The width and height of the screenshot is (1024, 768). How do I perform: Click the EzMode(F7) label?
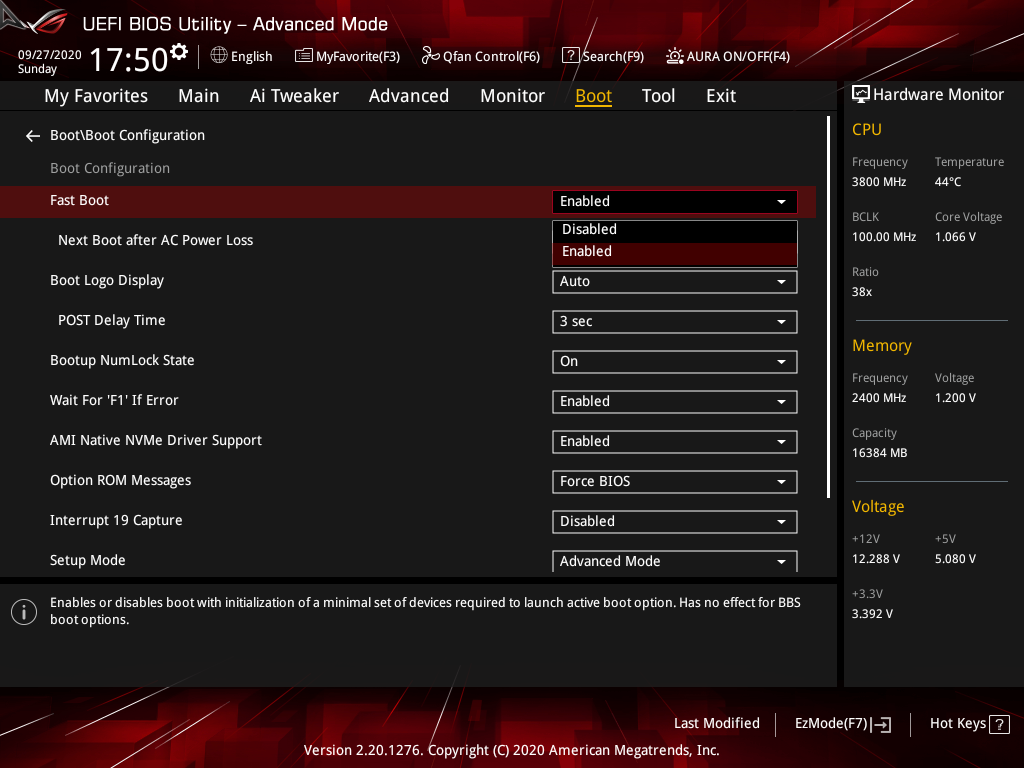pyautogui.click(x=831, y=724)
